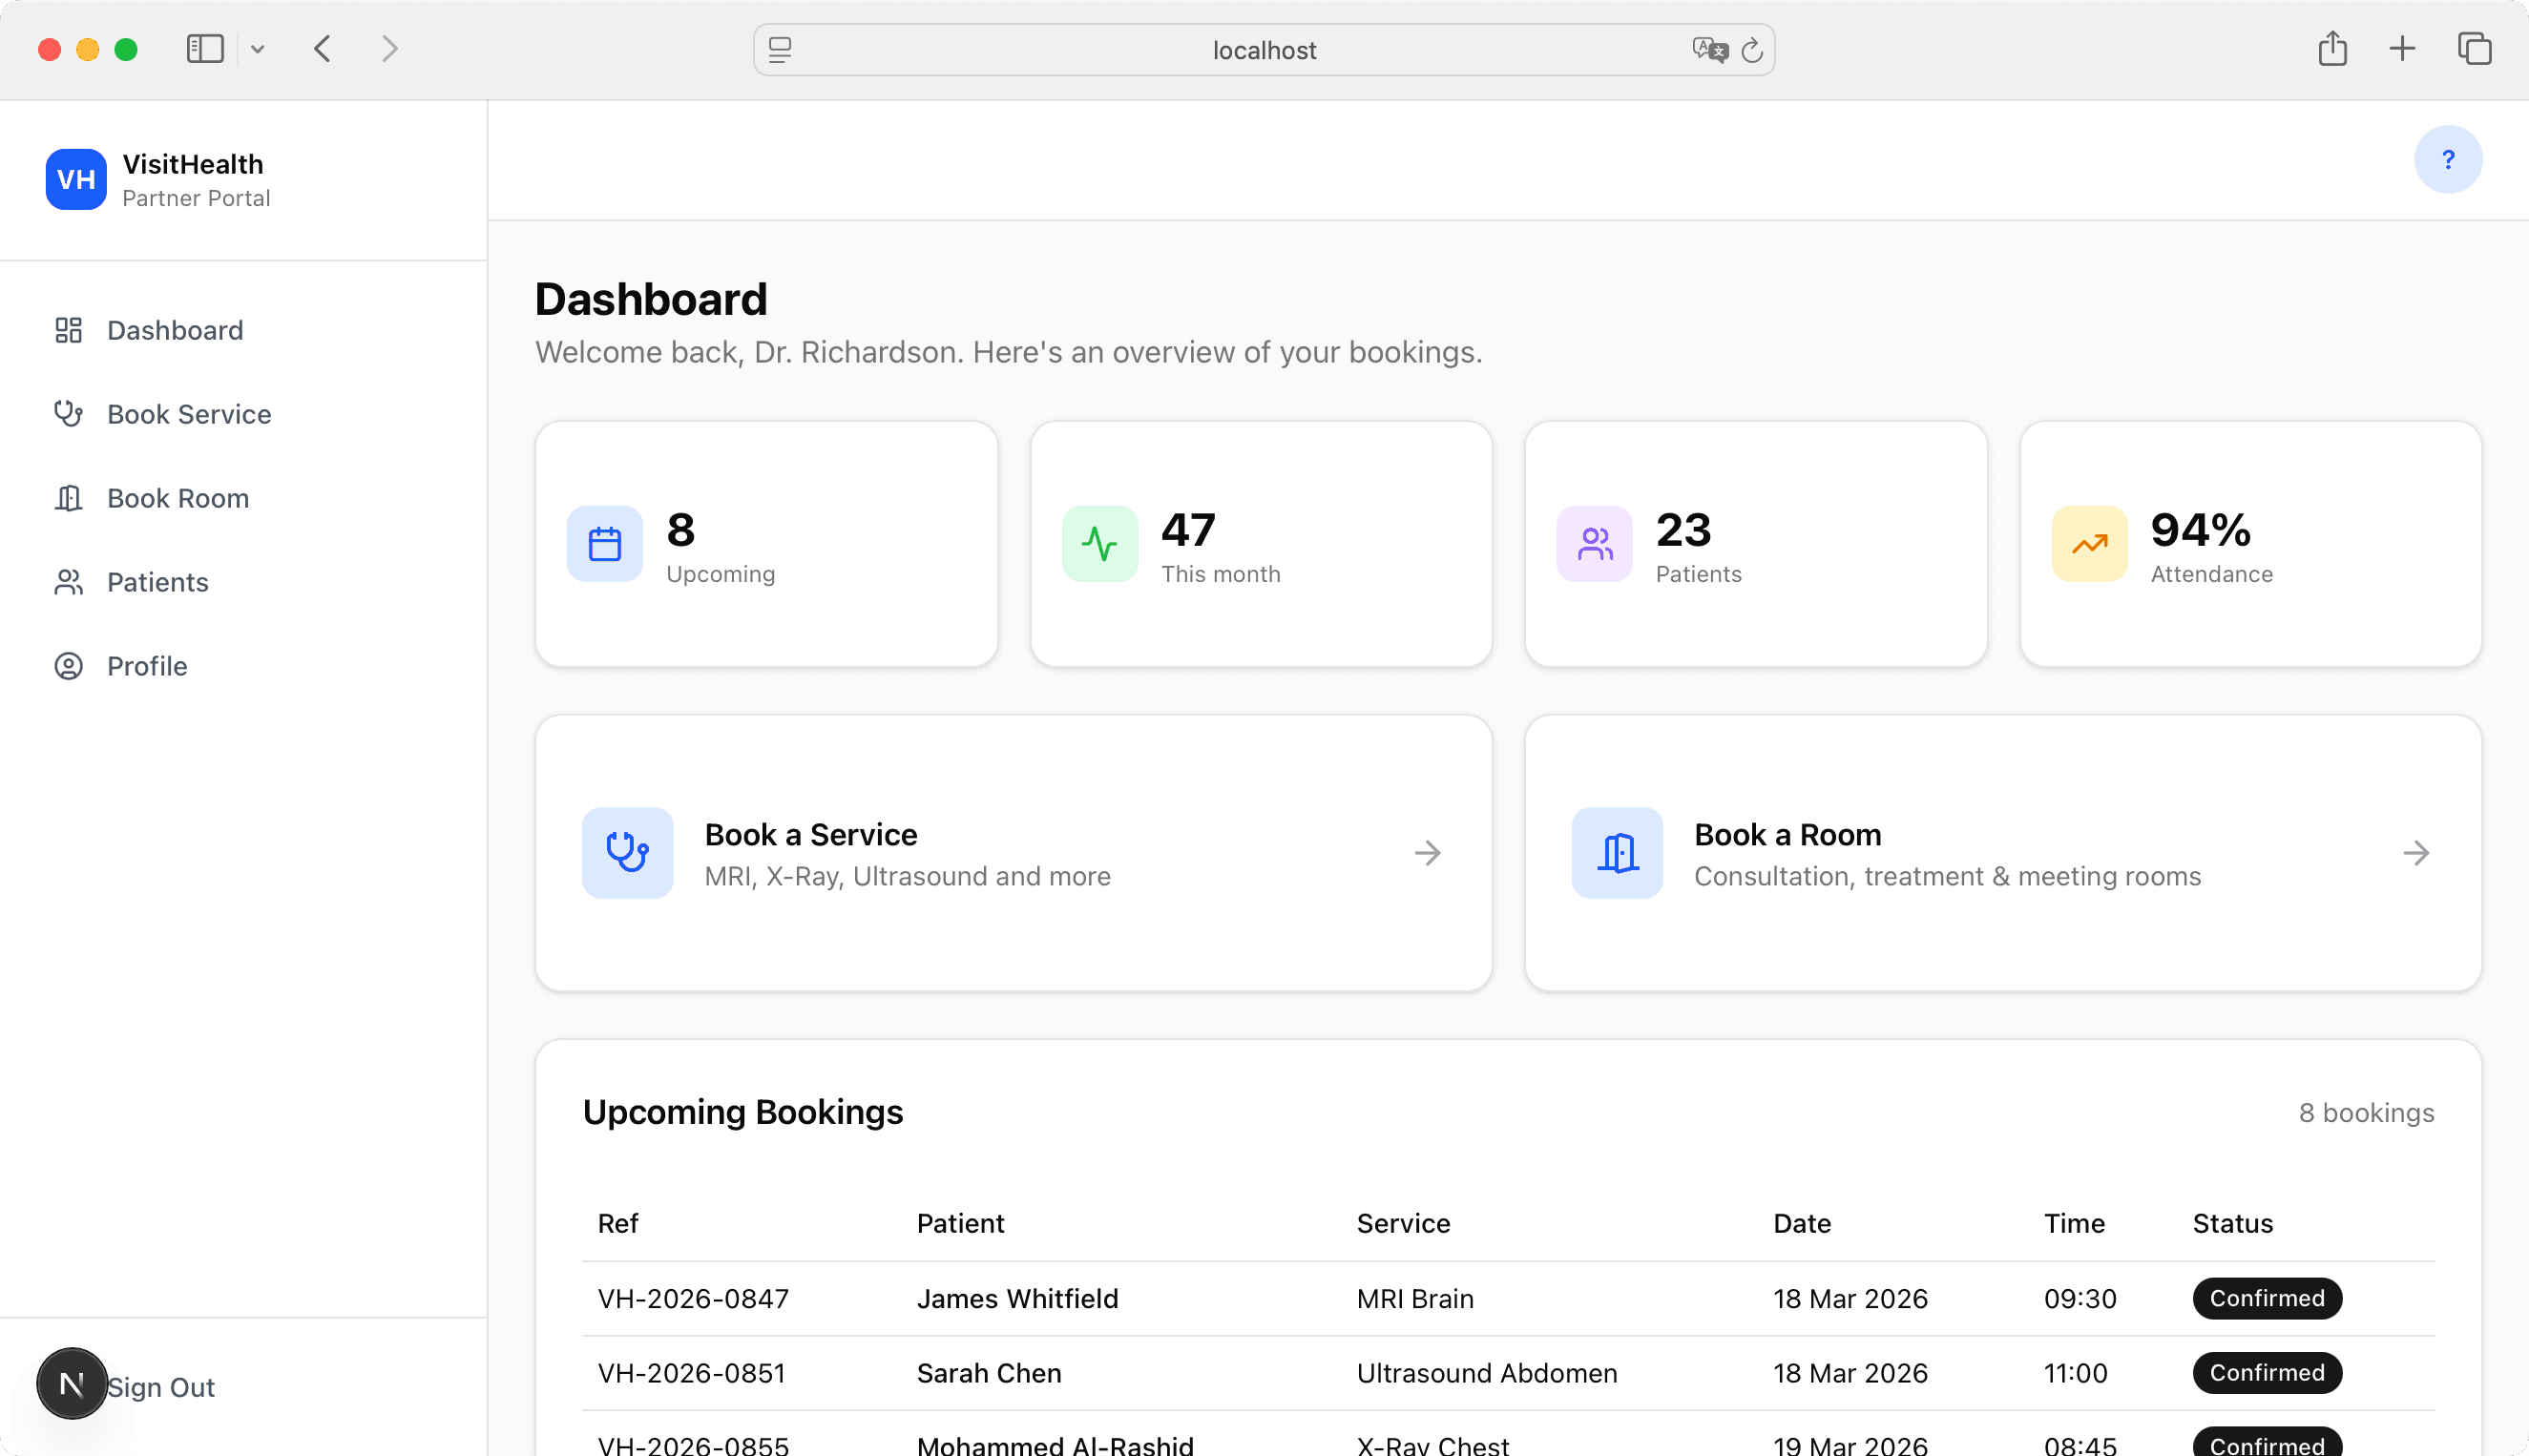Click the door icon beside Book Room
This screenshot has height=1456, width=2529.
coord(68,498)
